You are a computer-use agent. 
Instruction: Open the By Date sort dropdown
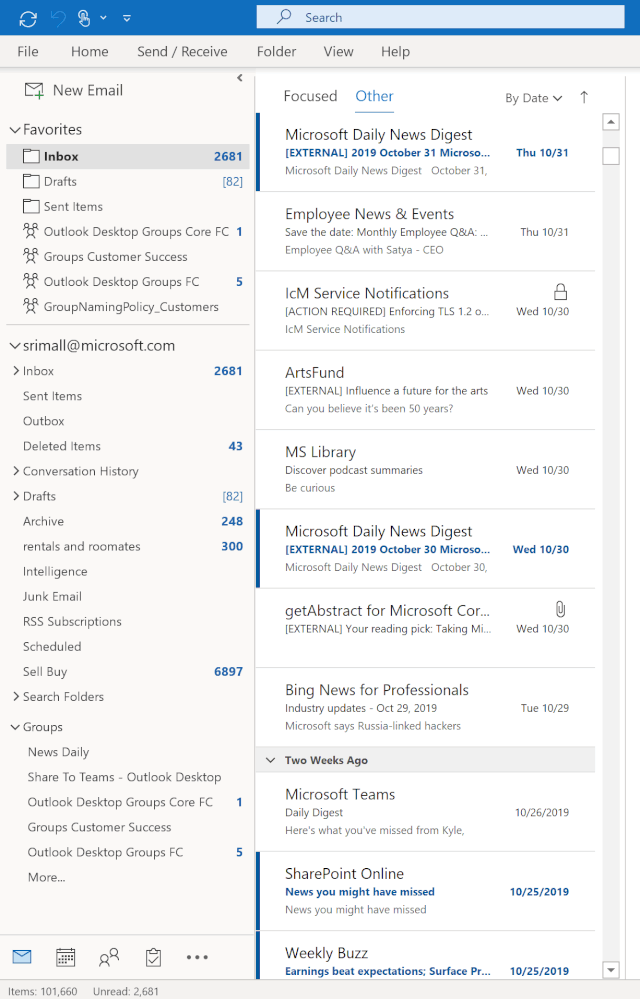point(534,98)
